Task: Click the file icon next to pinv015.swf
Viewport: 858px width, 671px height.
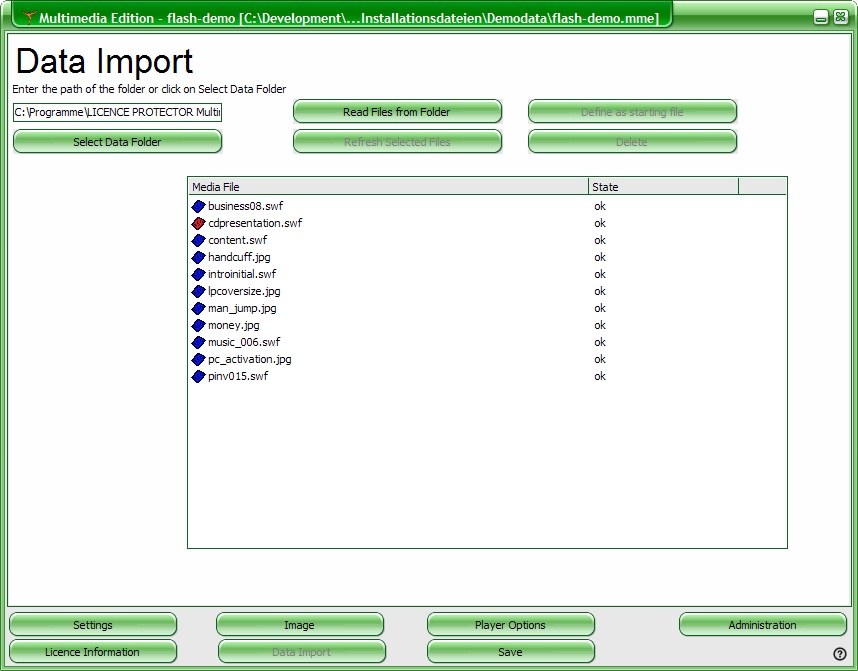Action: [198, 376]
